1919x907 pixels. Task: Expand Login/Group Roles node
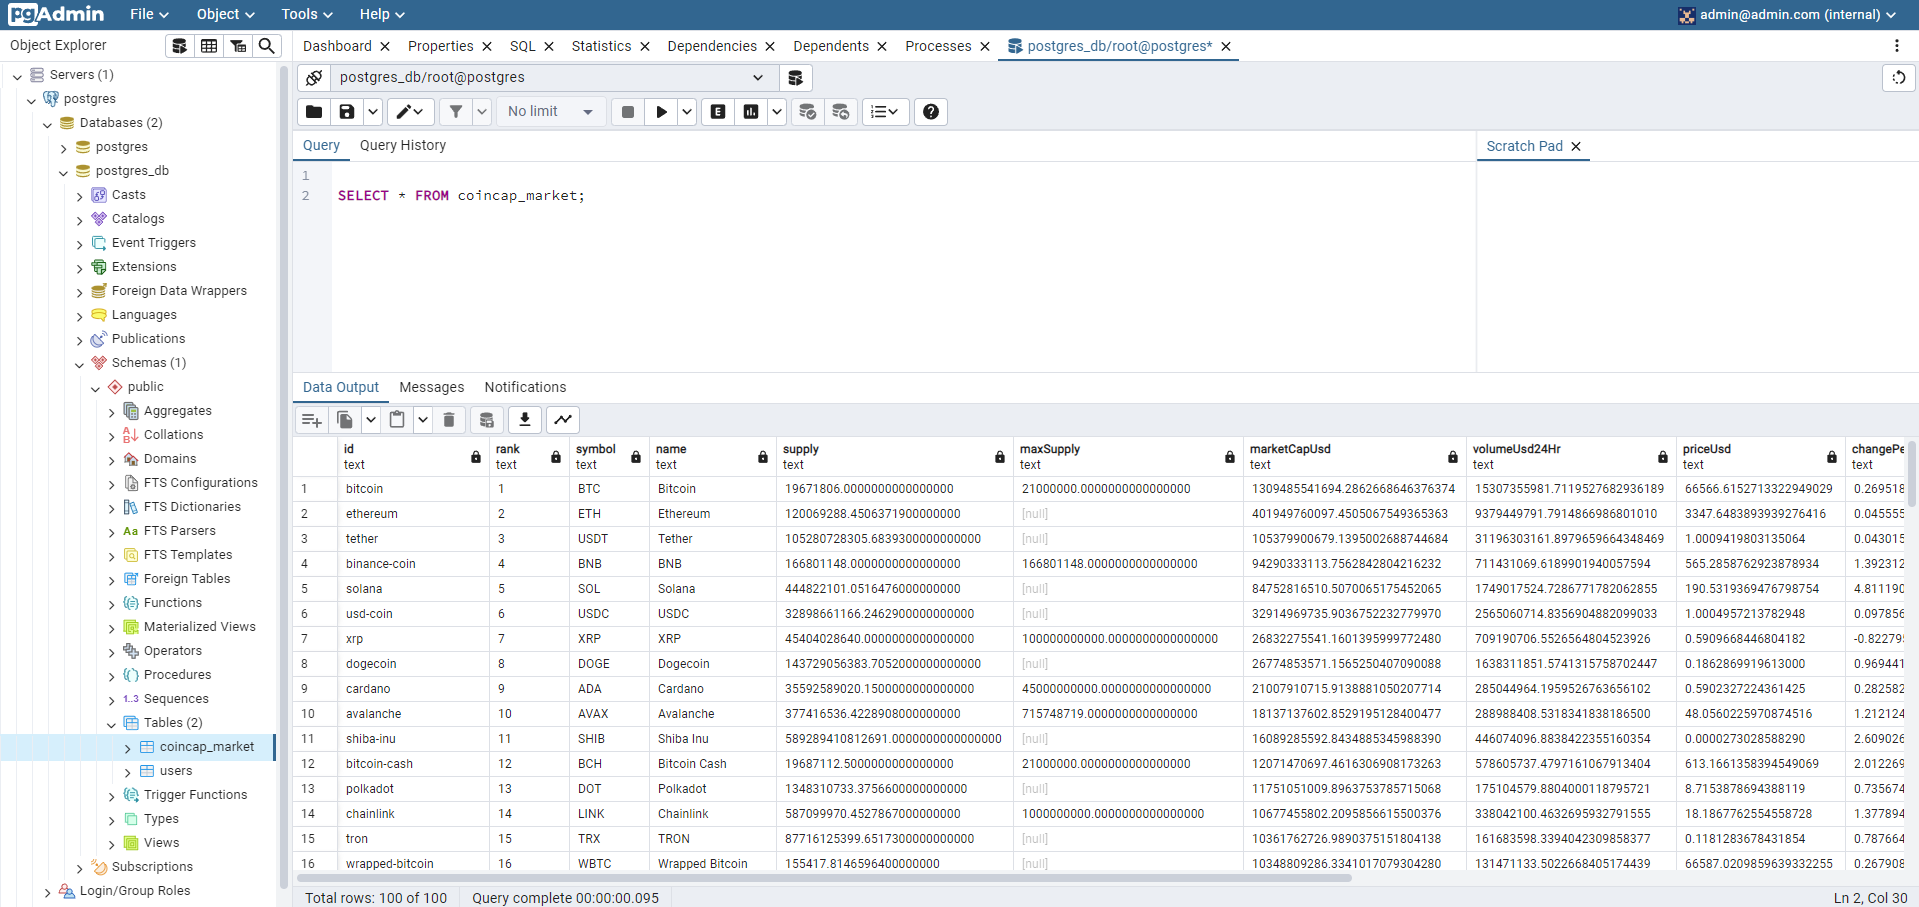click(48, 892)
